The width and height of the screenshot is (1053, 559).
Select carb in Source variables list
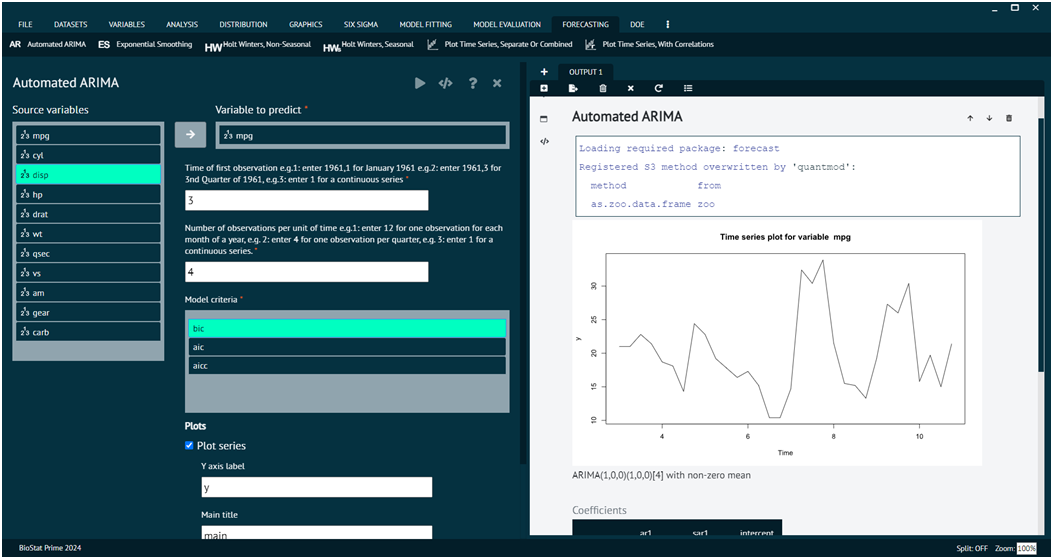pyautogui.click(x=88, y=332)
